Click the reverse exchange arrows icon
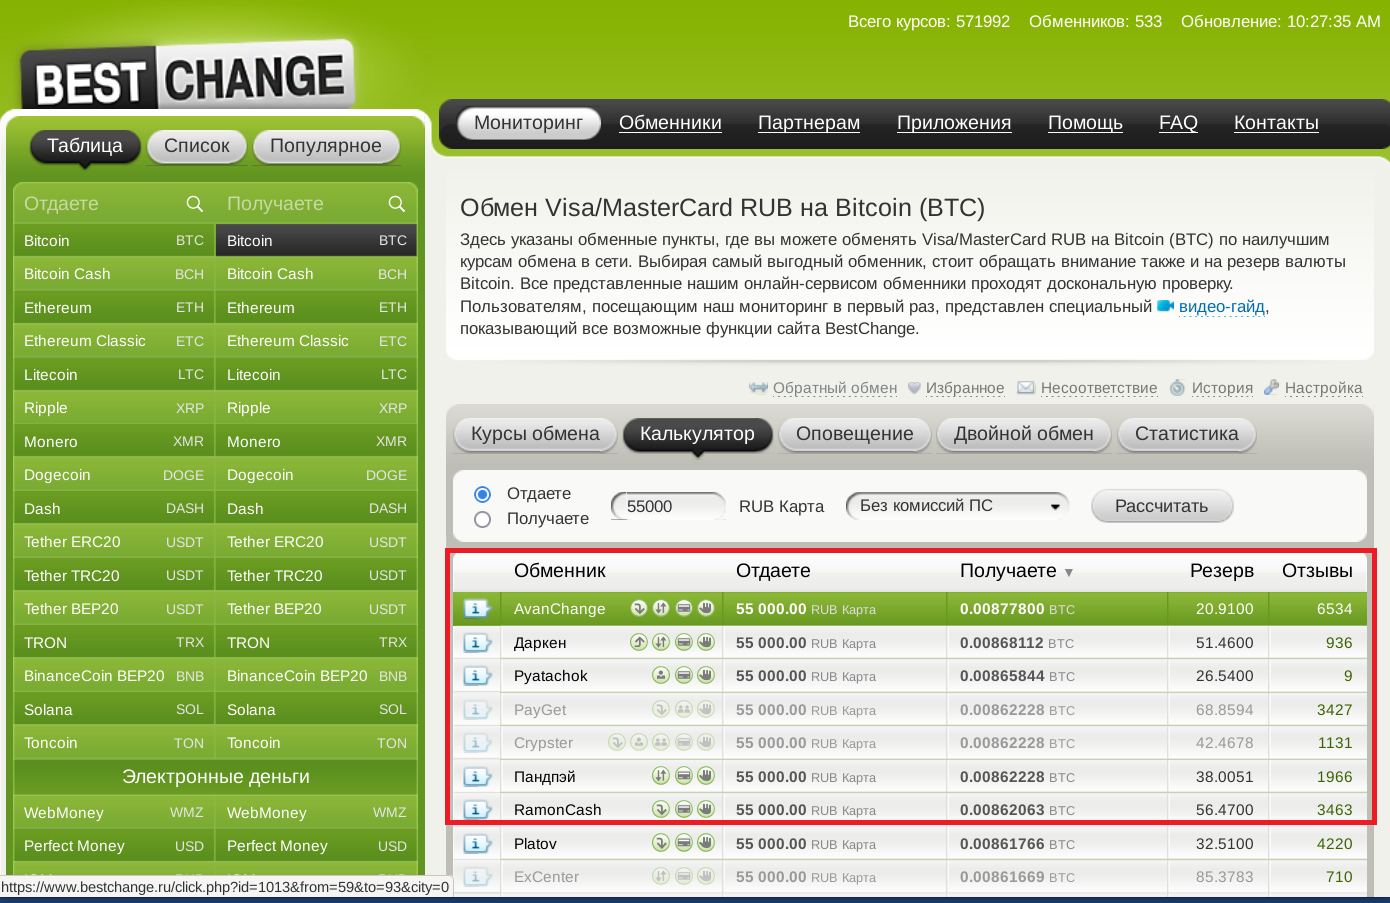The height and width of the screenshot is (903, 1390). click(758, 388)
